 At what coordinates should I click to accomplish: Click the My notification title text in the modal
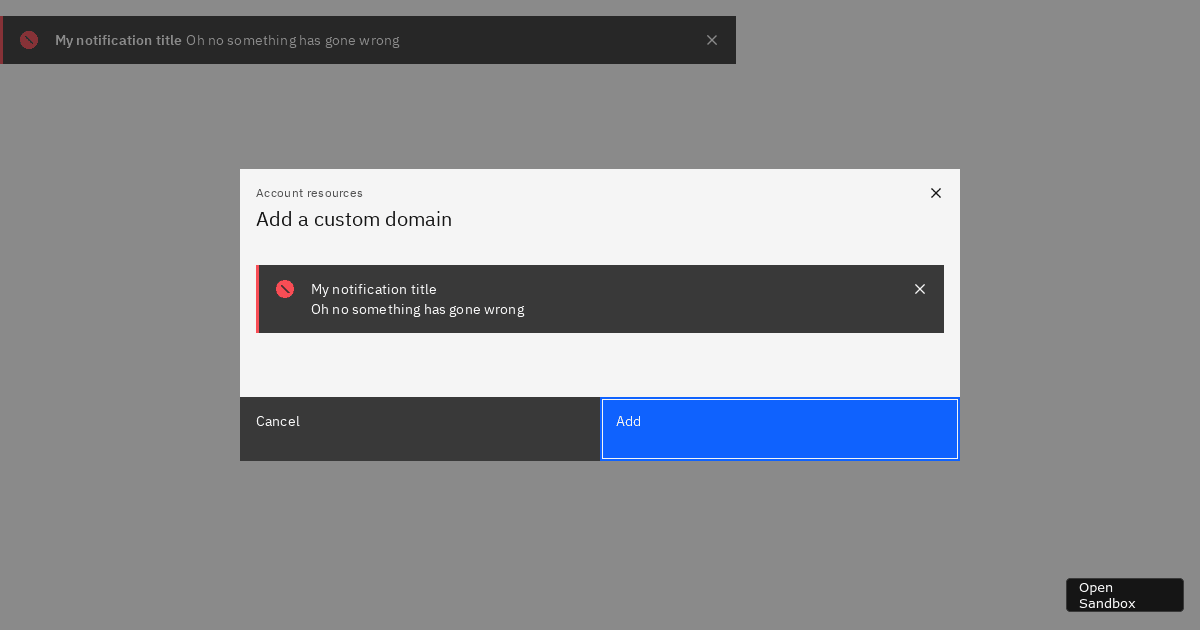[x=374, y=289]
